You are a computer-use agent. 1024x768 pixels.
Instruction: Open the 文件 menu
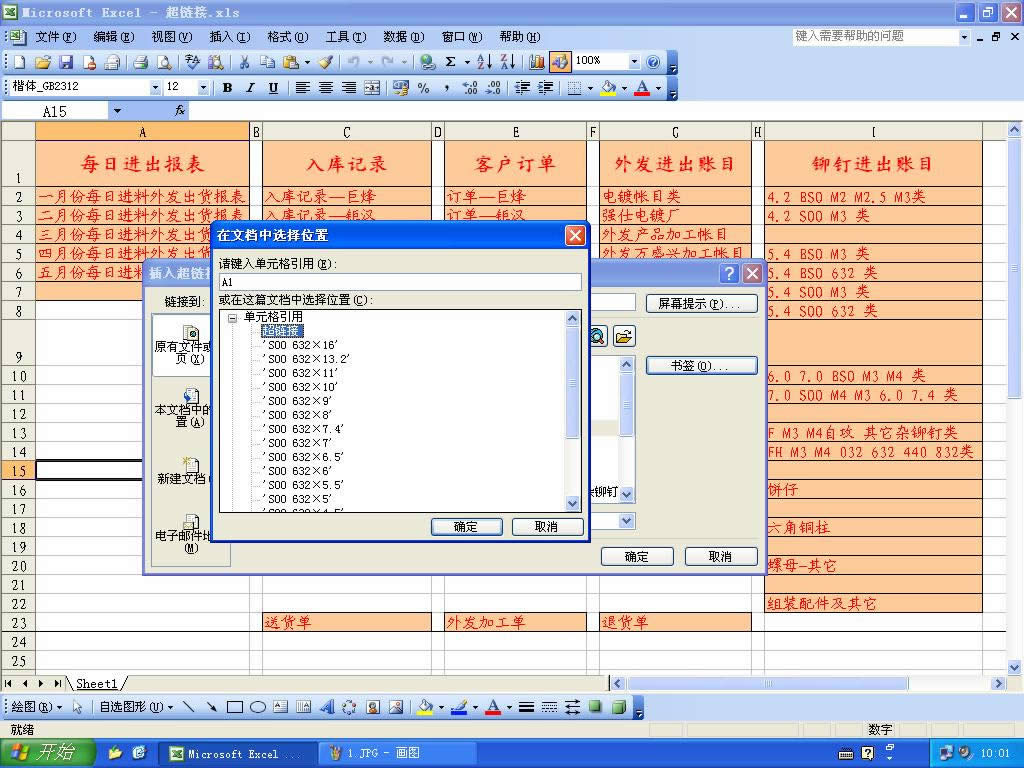point(56,37)
